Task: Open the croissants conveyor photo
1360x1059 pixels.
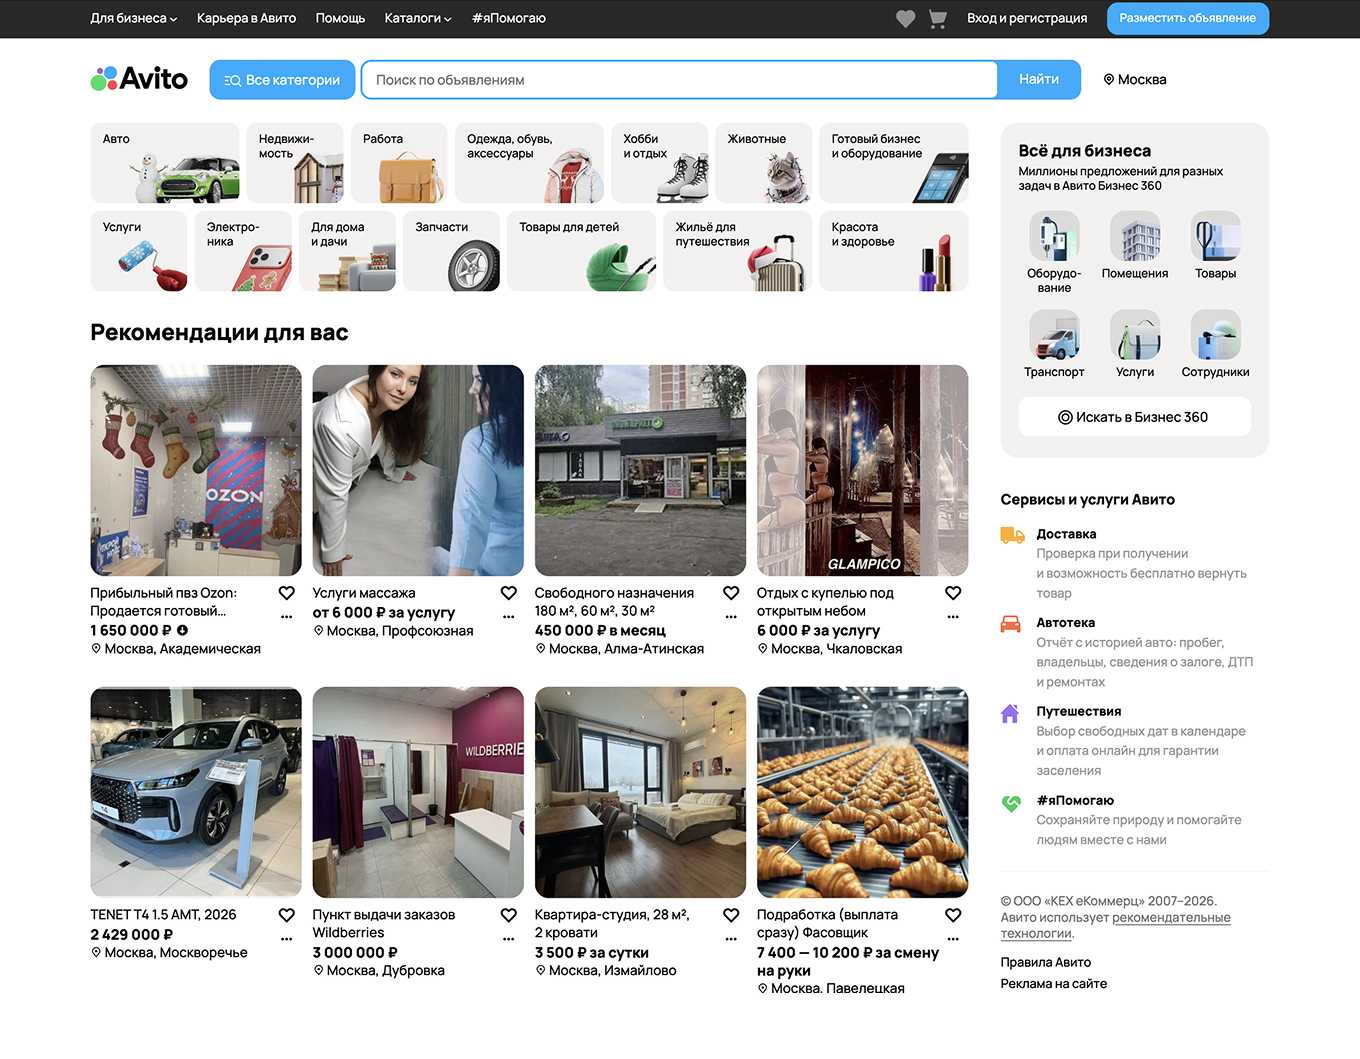Action: point(862,792)
